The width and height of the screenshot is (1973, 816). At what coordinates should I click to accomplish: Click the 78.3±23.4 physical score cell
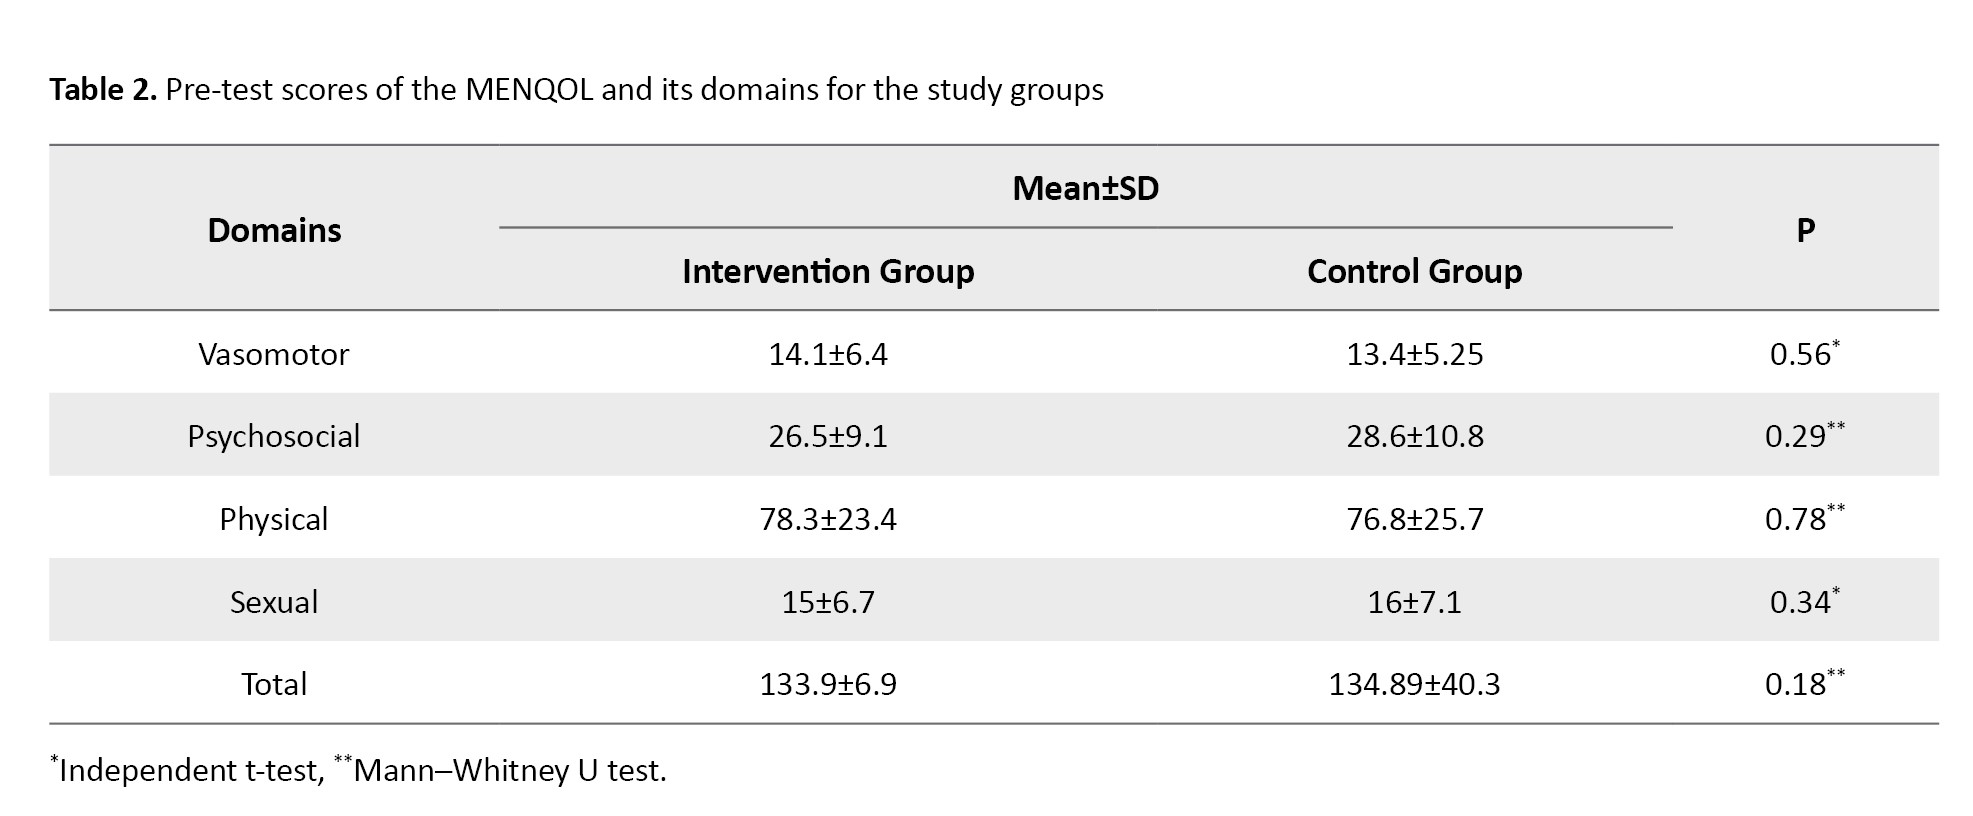coord(828,520)
